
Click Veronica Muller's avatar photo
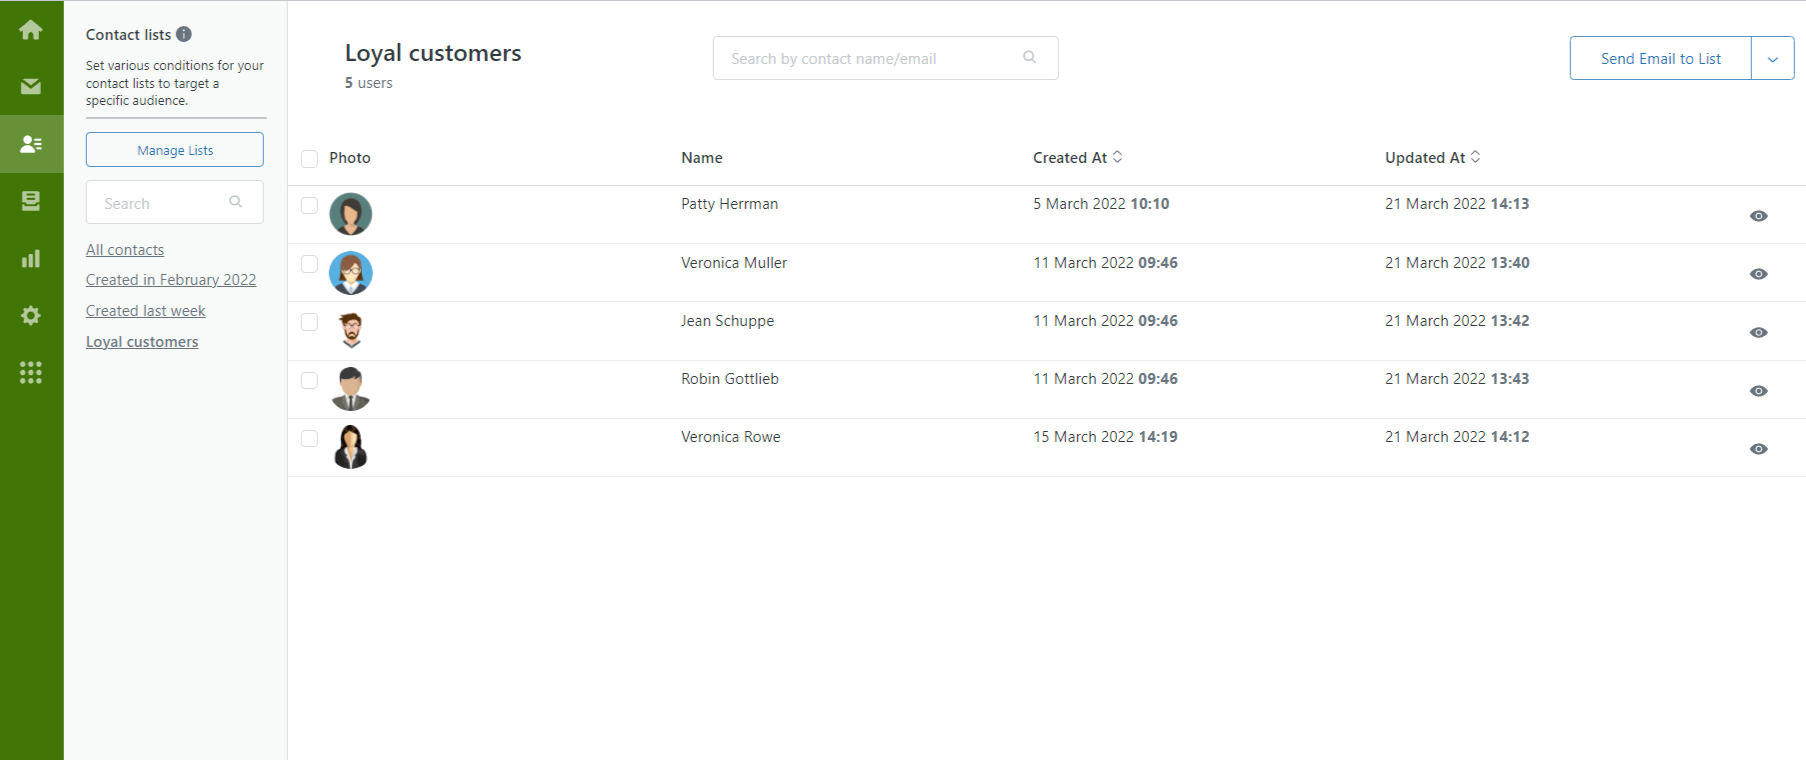pyautogui.click(x=351, y=273)
